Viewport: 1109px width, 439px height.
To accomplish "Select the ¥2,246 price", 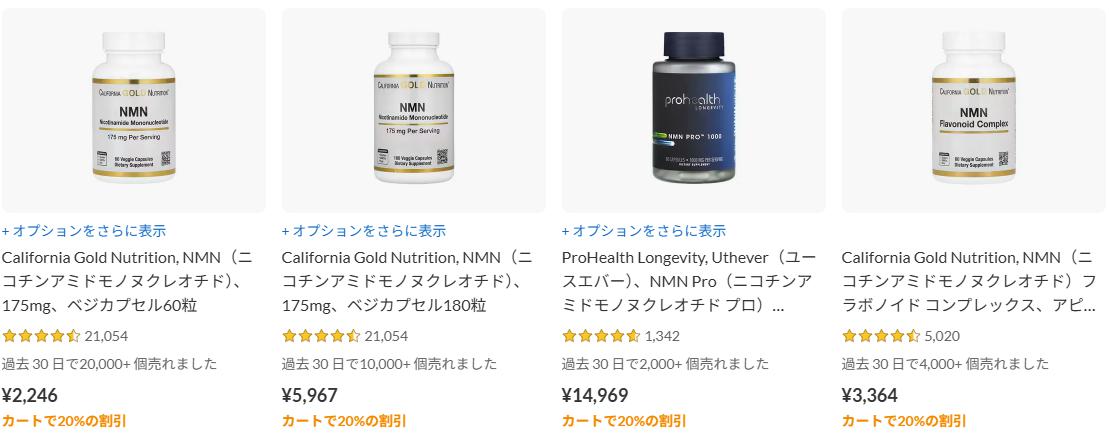I will 30,395.
